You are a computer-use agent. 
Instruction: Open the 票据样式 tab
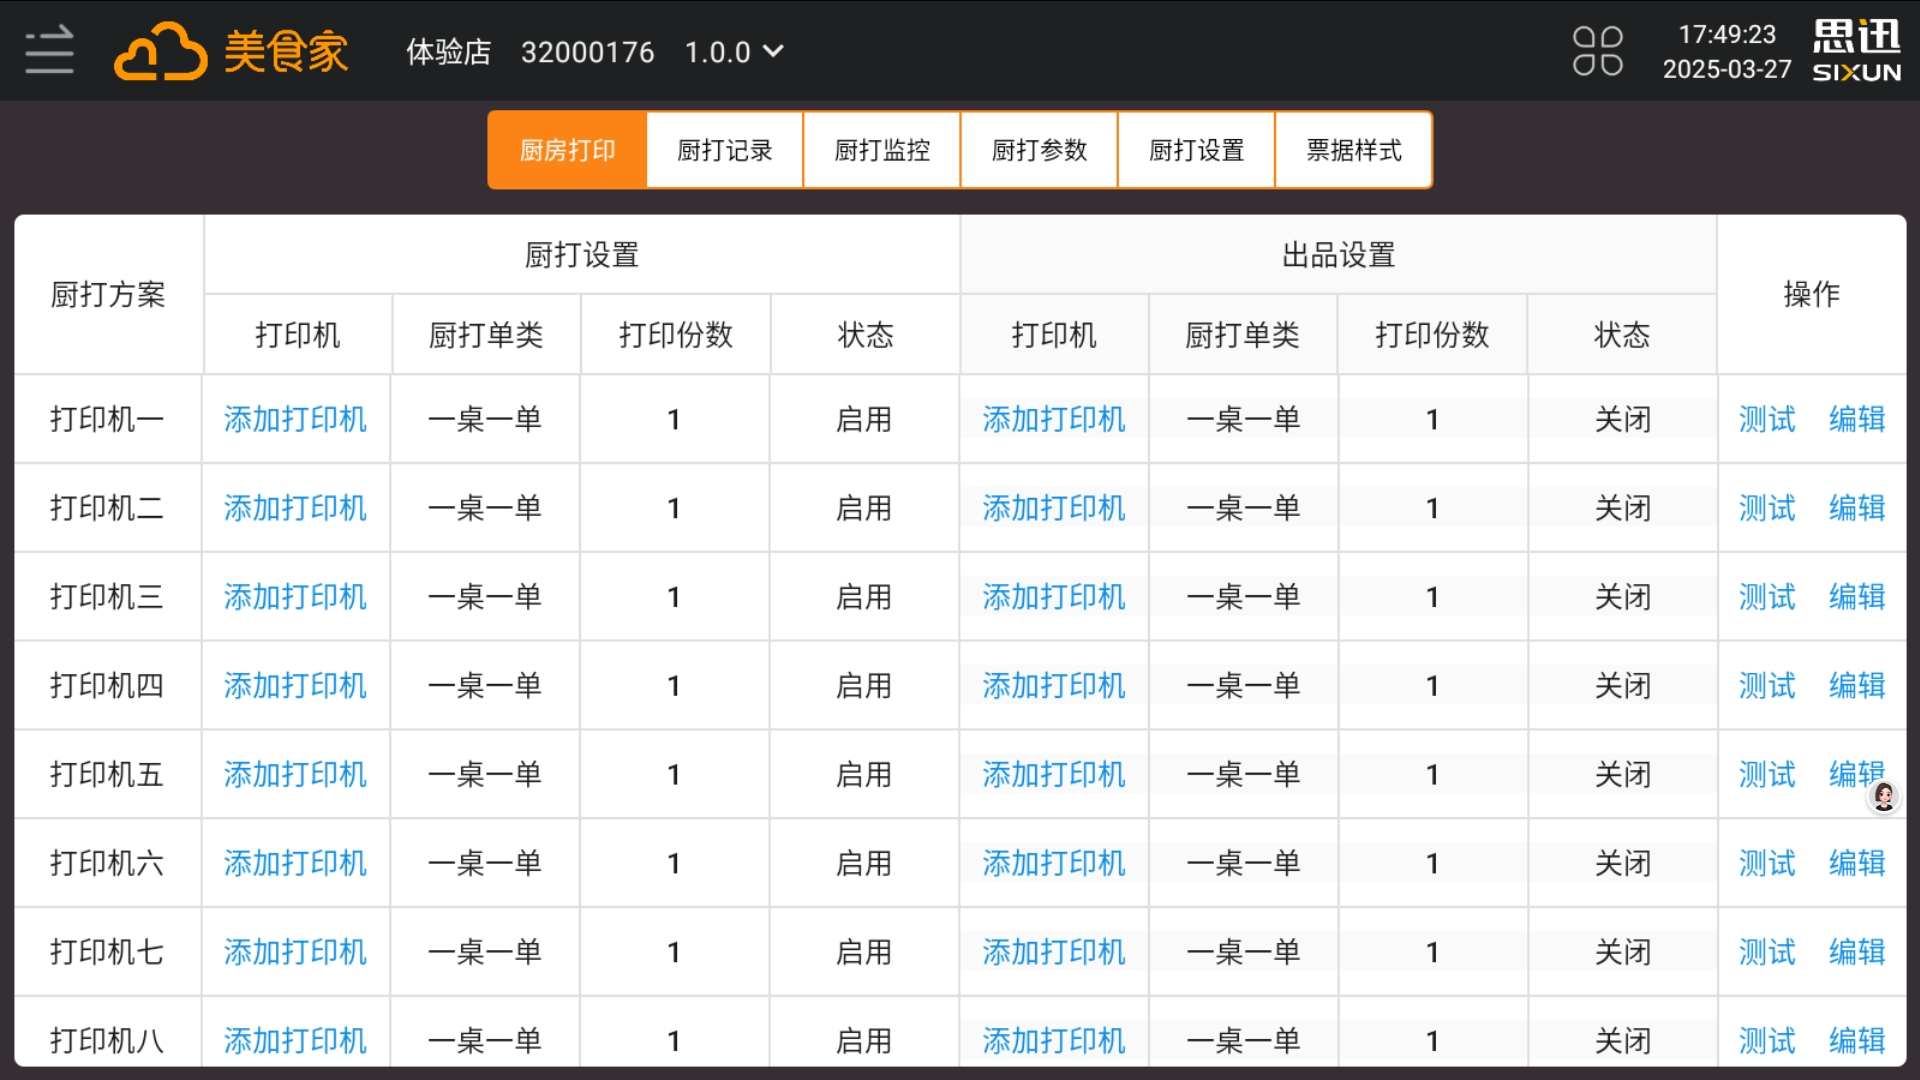(x=1353, y=149)
